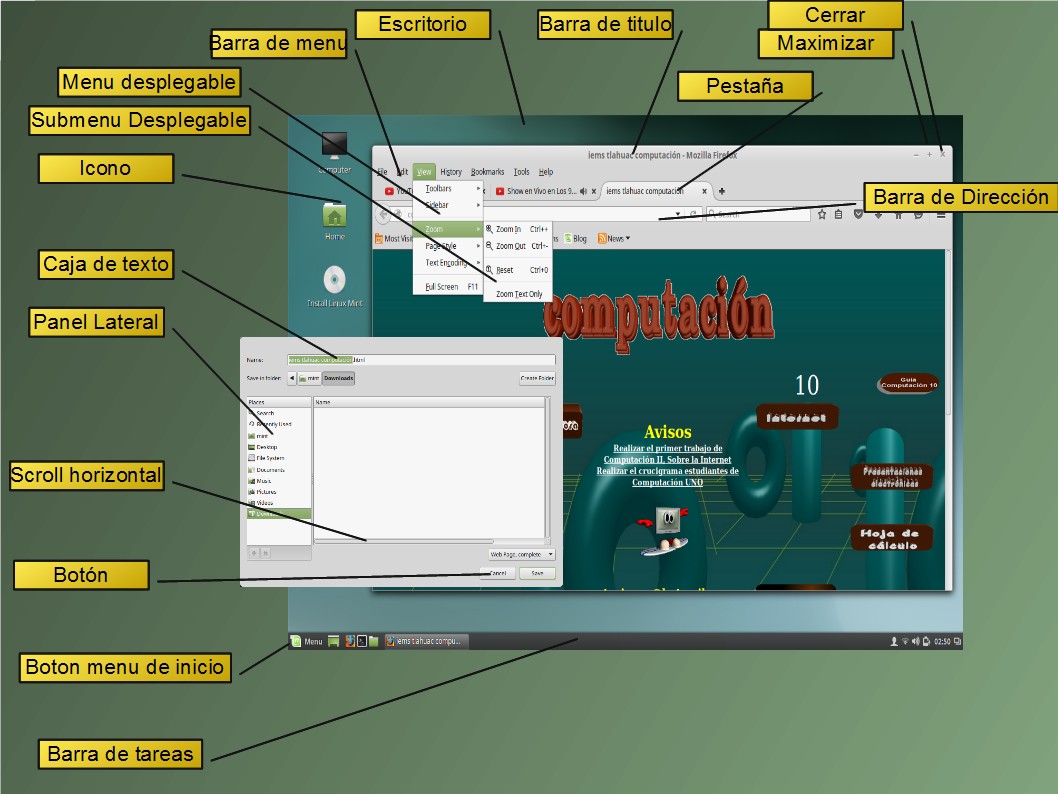Open the History menu
This screenshot has height=794, width=1058.
click(x=451, y=172)
